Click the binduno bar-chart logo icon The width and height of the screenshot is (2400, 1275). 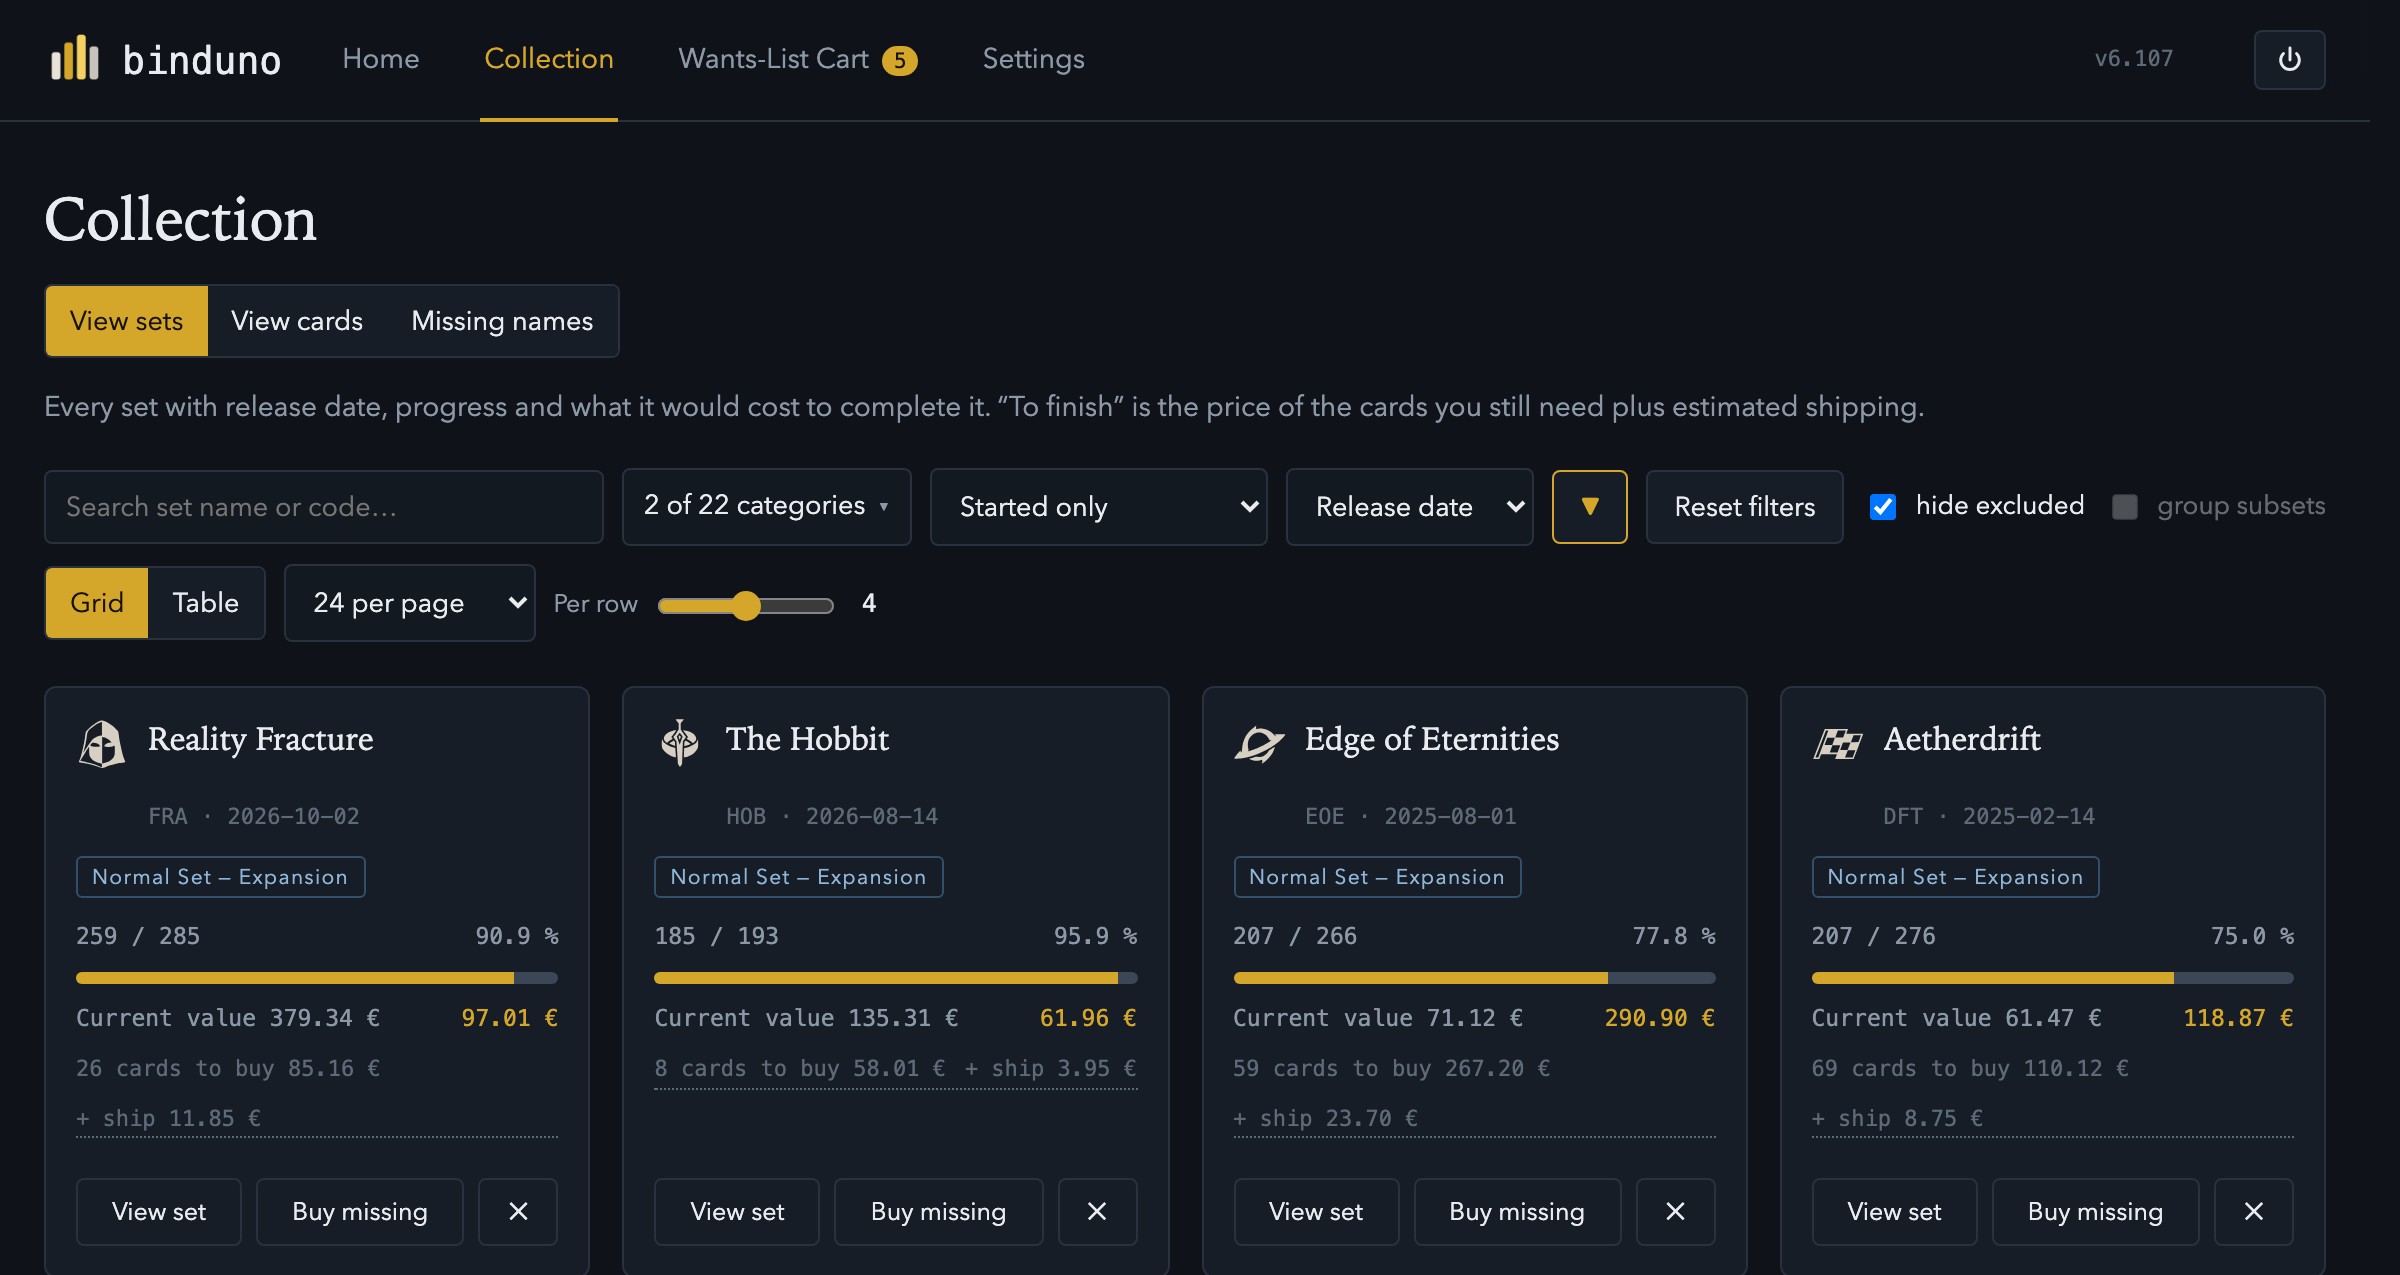[75, 58]
